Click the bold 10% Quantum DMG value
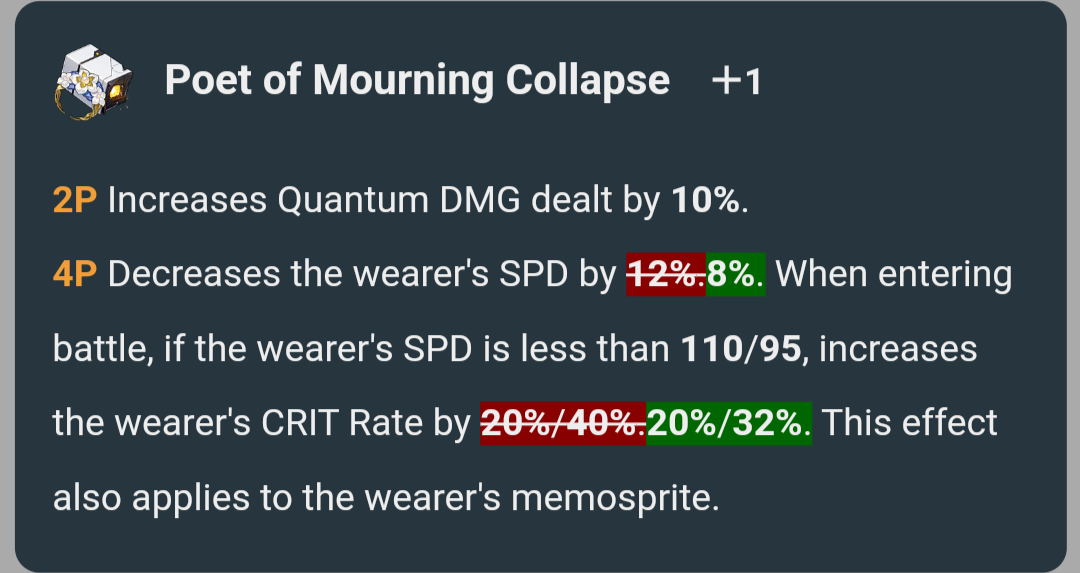 point(705,200)
